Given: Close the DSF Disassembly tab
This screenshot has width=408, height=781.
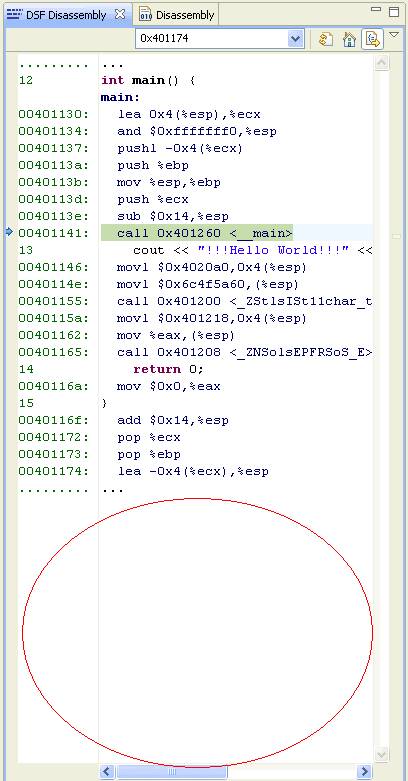Looking at the screenshot, I should (120, 14).
